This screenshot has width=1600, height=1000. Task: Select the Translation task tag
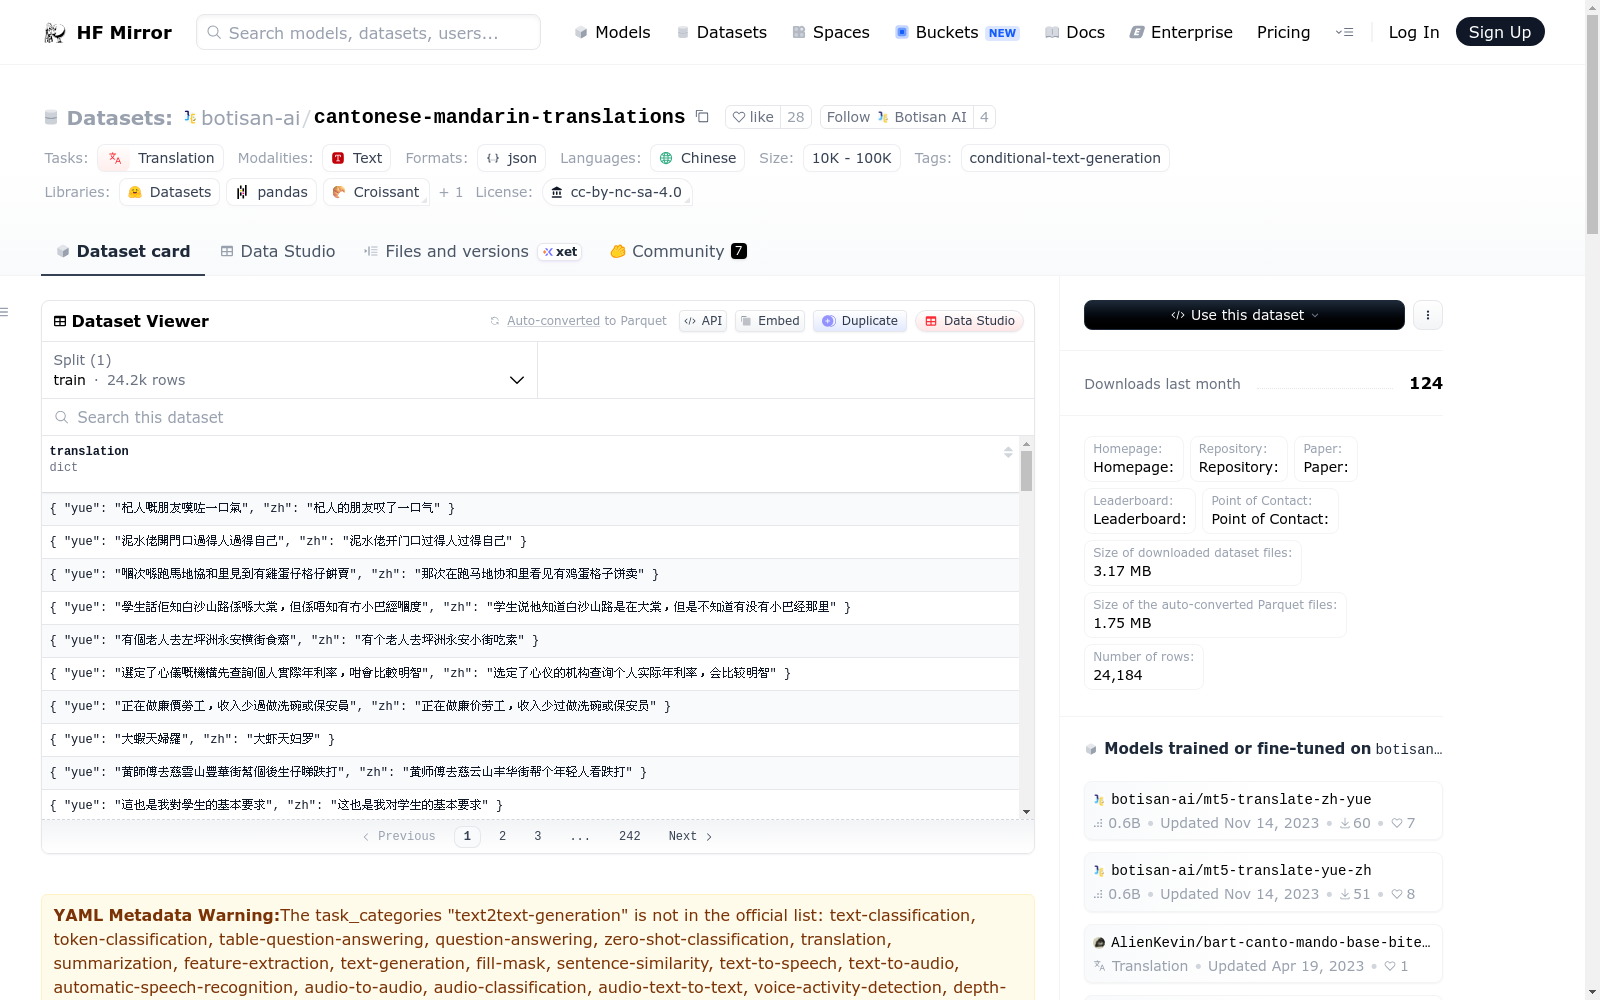(161, 158)
